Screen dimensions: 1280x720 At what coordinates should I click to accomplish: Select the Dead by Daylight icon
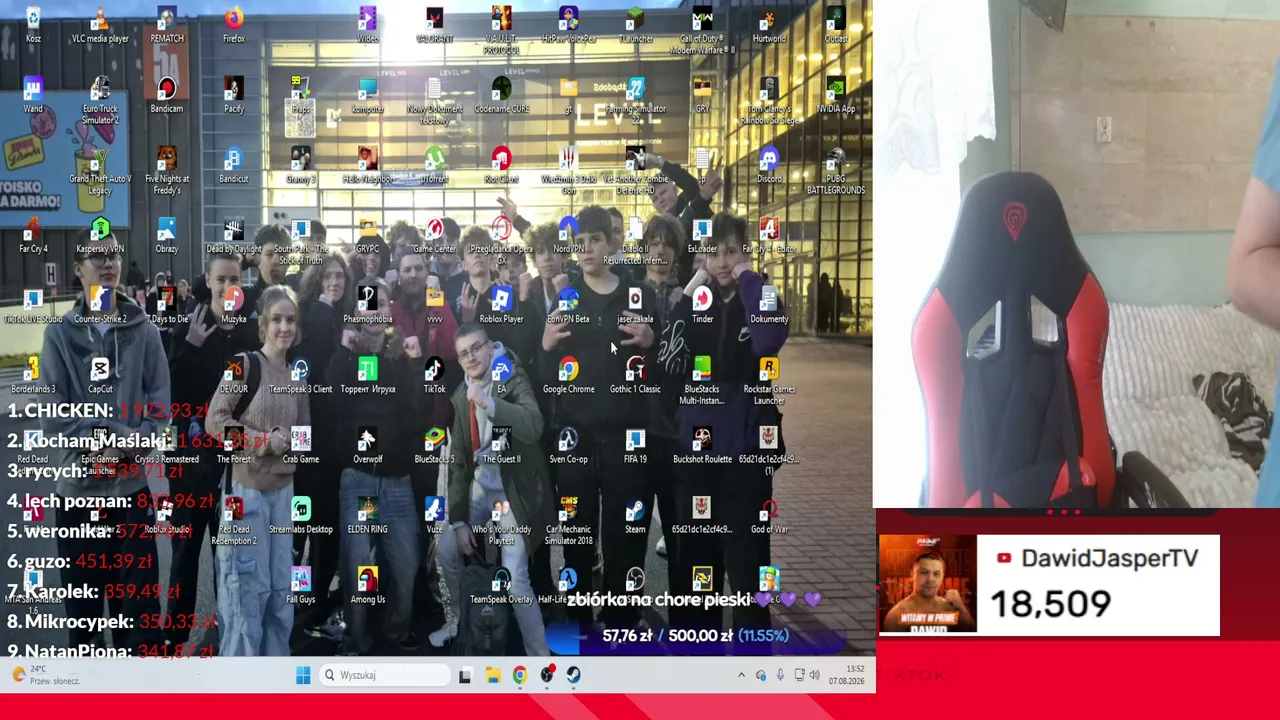[234, 236]
